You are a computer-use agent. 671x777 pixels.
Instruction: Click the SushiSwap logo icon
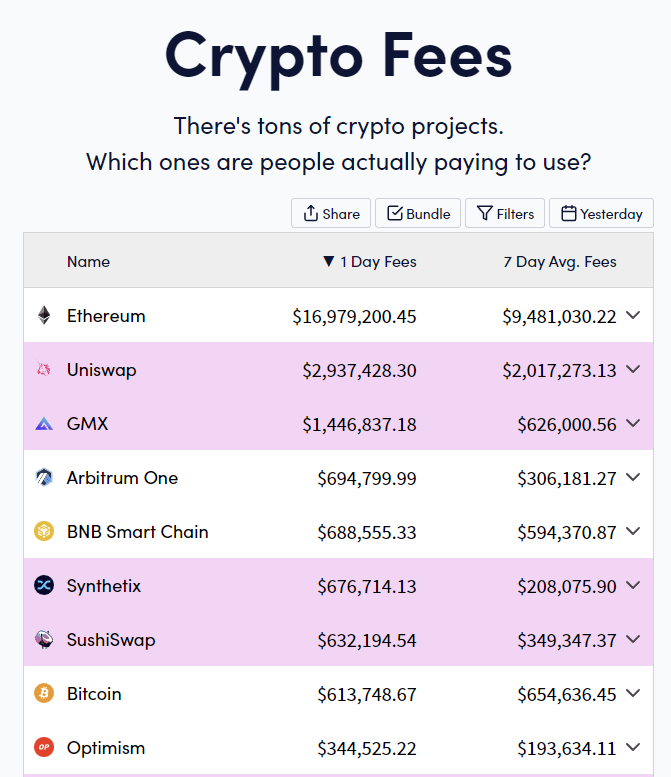(x=43, y=640)
